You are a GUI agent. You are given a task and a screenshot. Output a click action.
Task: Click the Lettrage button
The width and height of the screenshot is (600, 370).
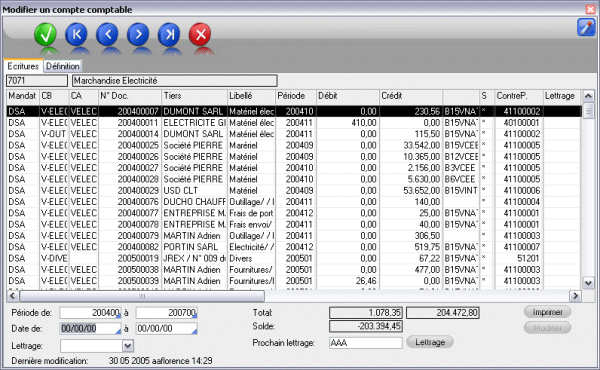pyautogui.click(x=430, y=342)
